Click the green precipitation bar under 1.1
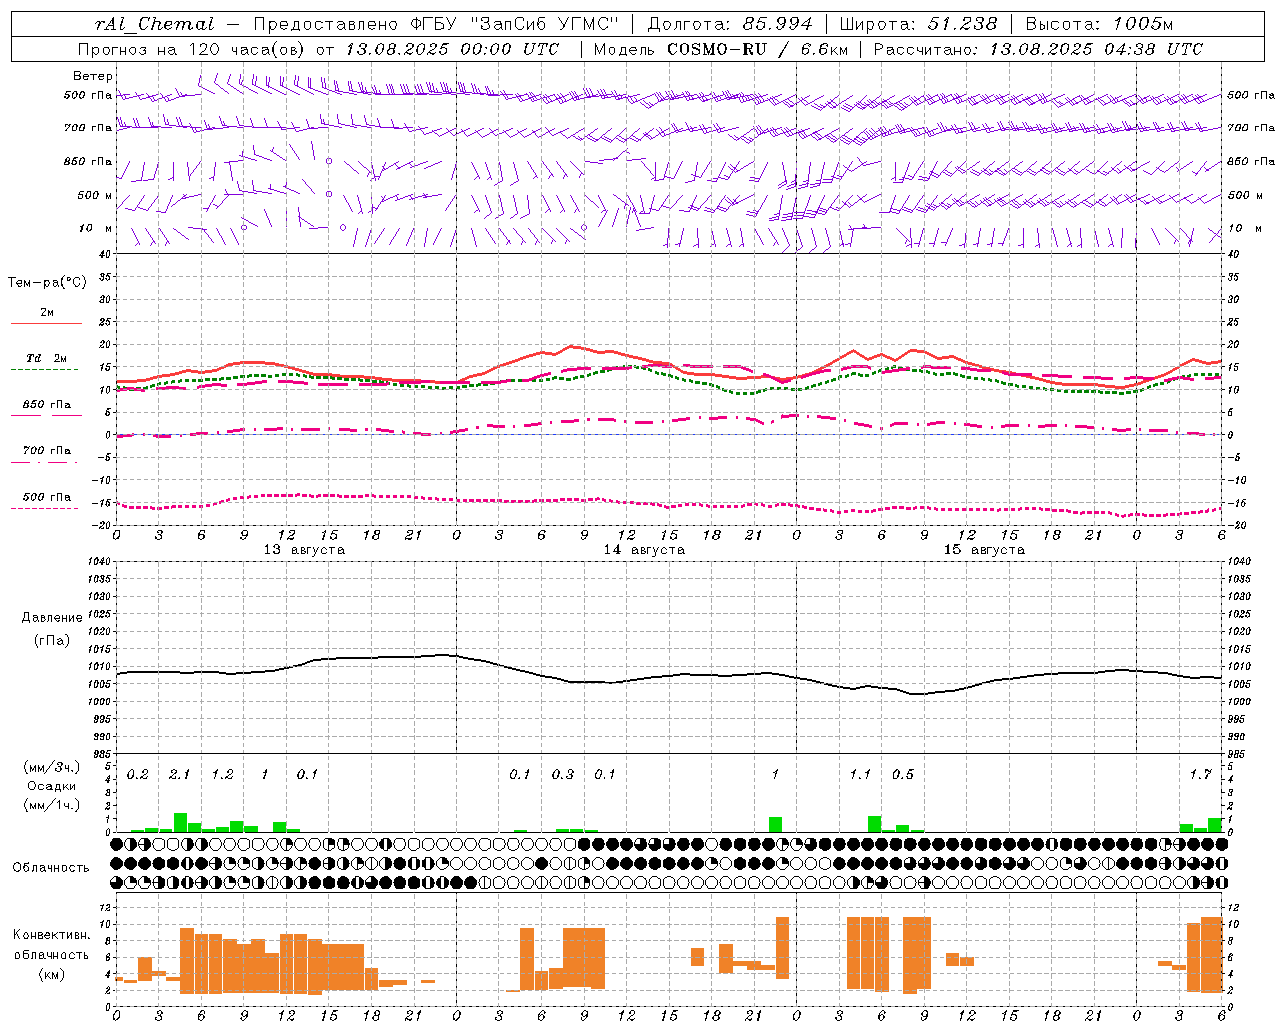Screen dimensions: 1280x1024 point(875,825)
